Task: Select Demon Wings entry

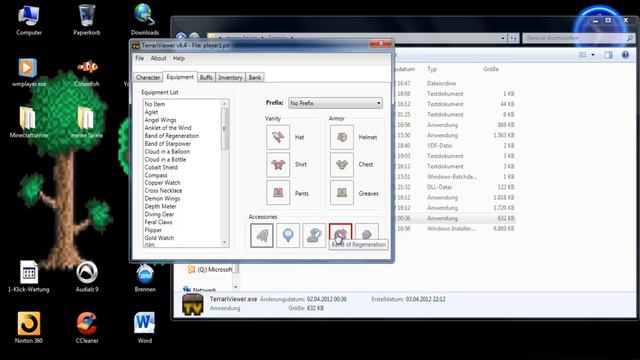Action: [x=162, y=198]
